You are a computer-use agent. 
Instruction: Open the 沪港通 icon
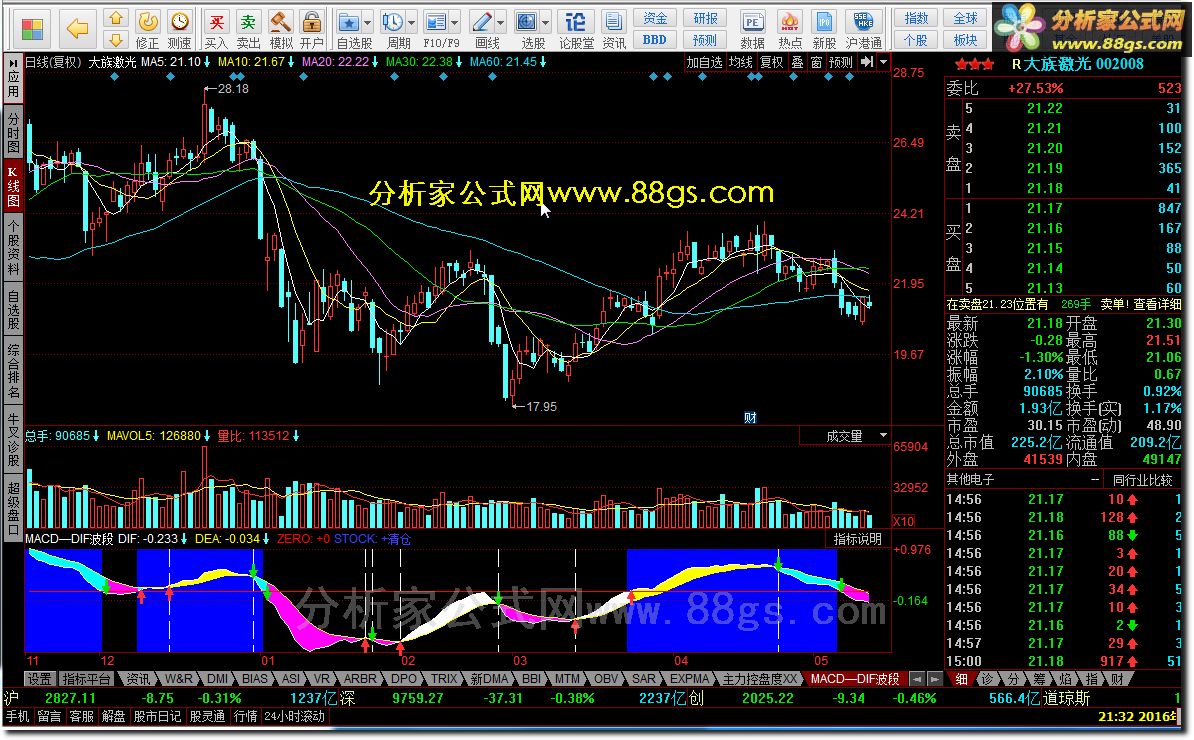tap(864, 29)
